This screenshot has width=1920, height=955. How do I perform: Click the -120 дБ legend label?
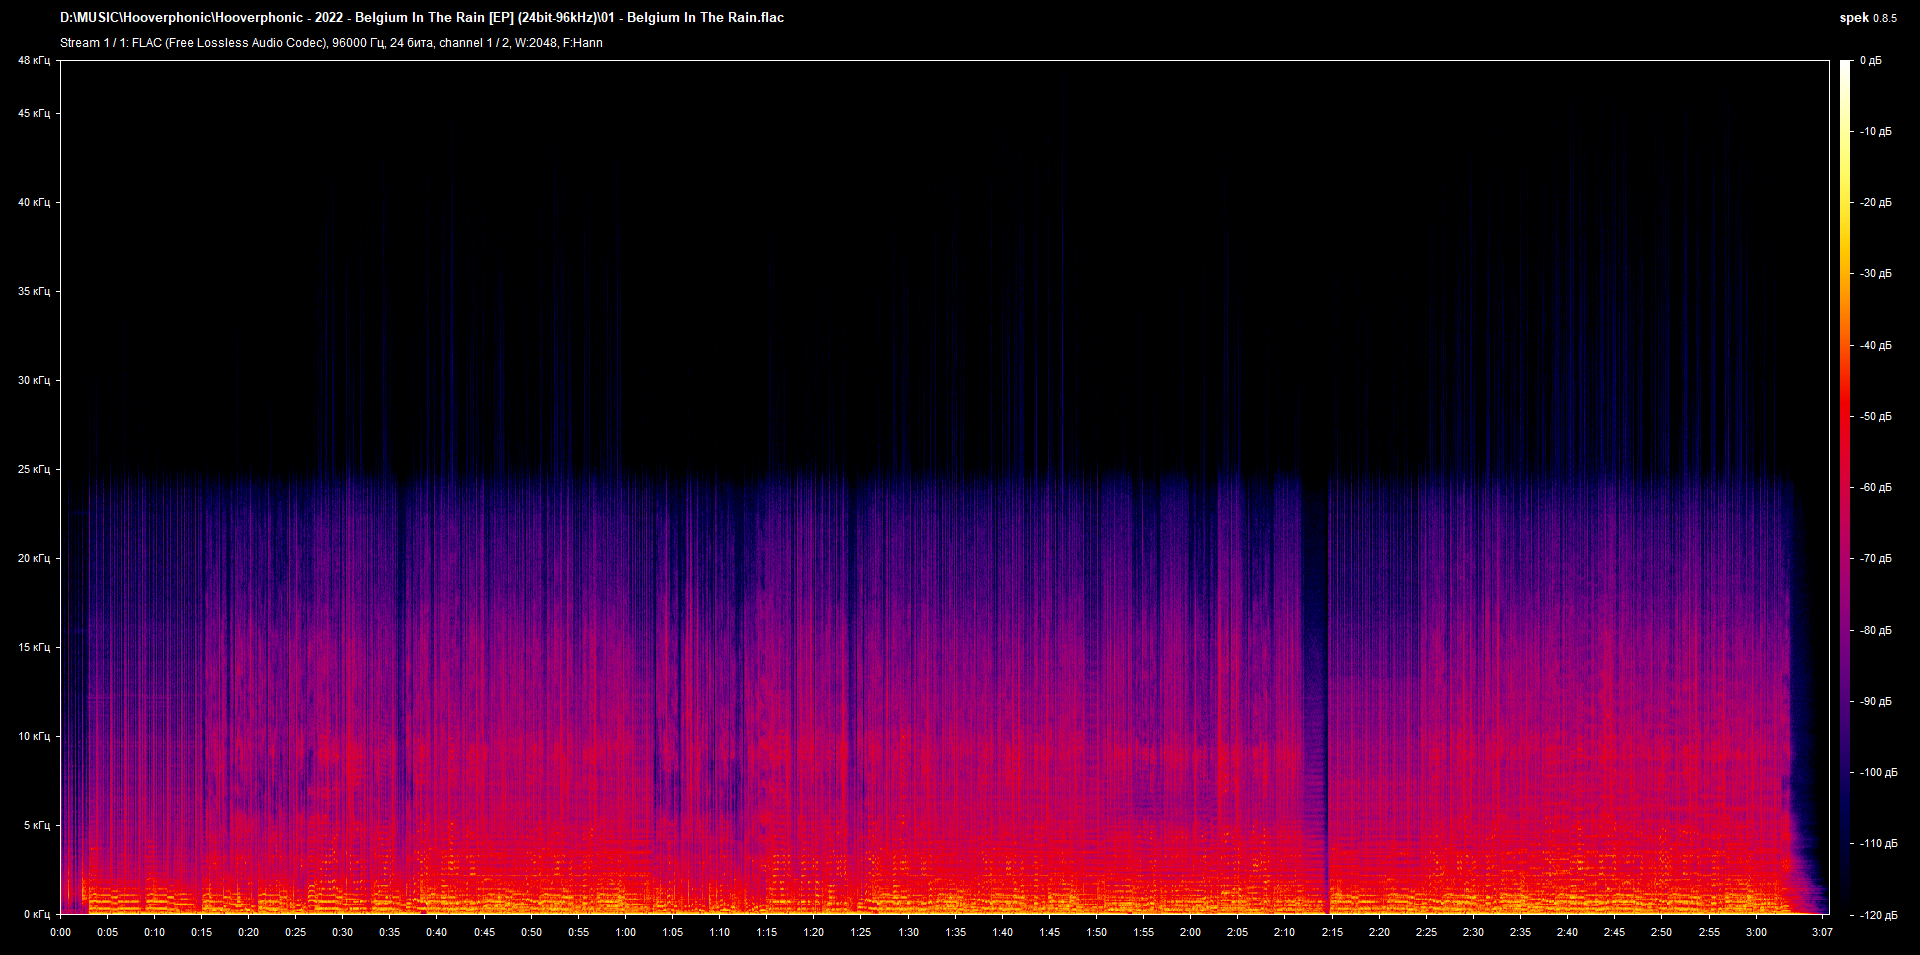1877,913
